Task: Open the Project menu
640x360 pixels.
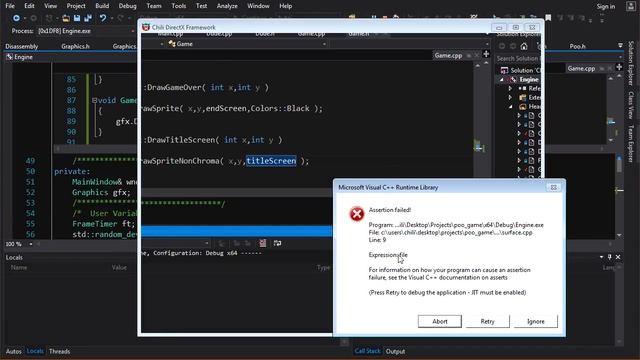Action: pos(76,6)
